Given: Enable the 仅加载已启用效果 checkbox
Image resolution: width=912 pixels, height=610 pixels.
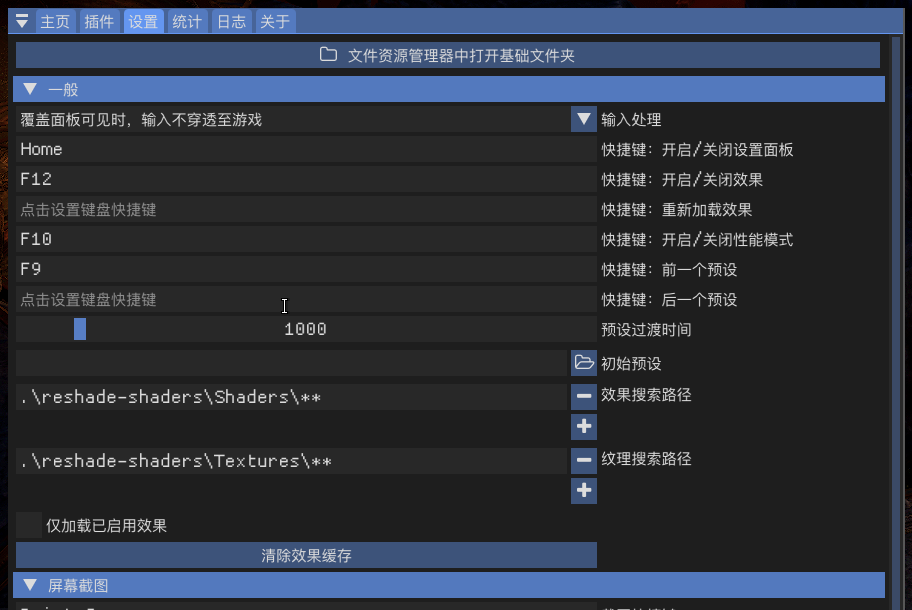Looking at the screenshot, I should pyautogui.click(x=28, y=525).
